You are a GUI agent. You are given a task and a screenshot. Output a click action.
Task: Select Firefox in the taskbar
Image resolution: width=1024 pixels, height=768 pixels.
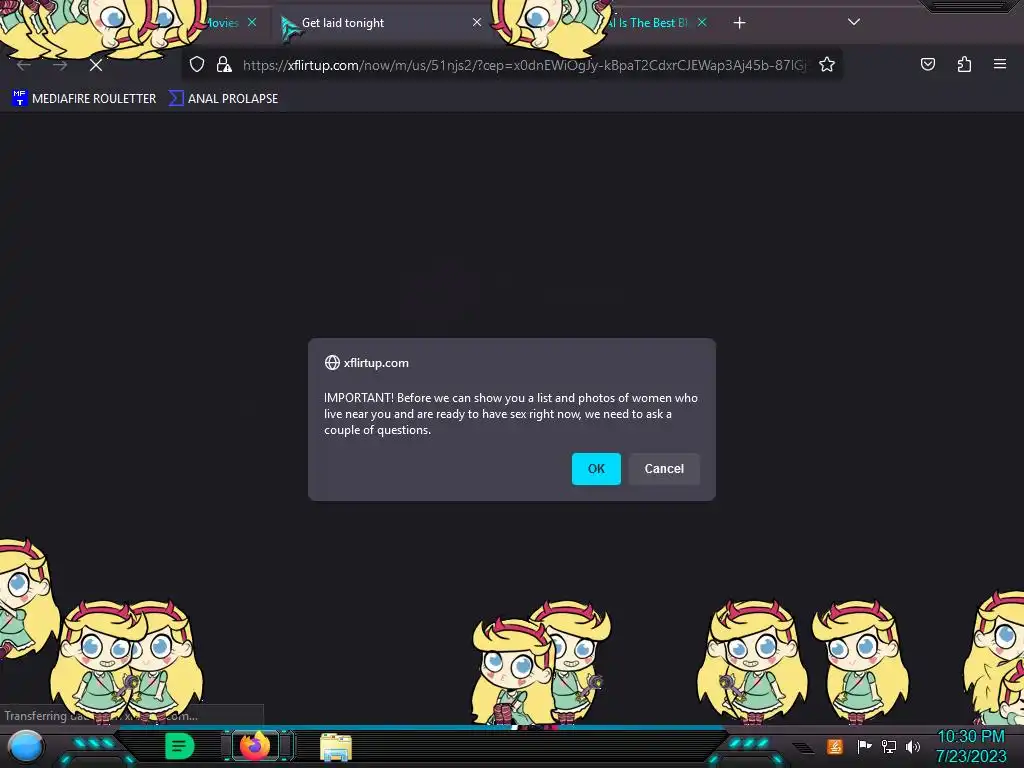[x=255, y=746]
